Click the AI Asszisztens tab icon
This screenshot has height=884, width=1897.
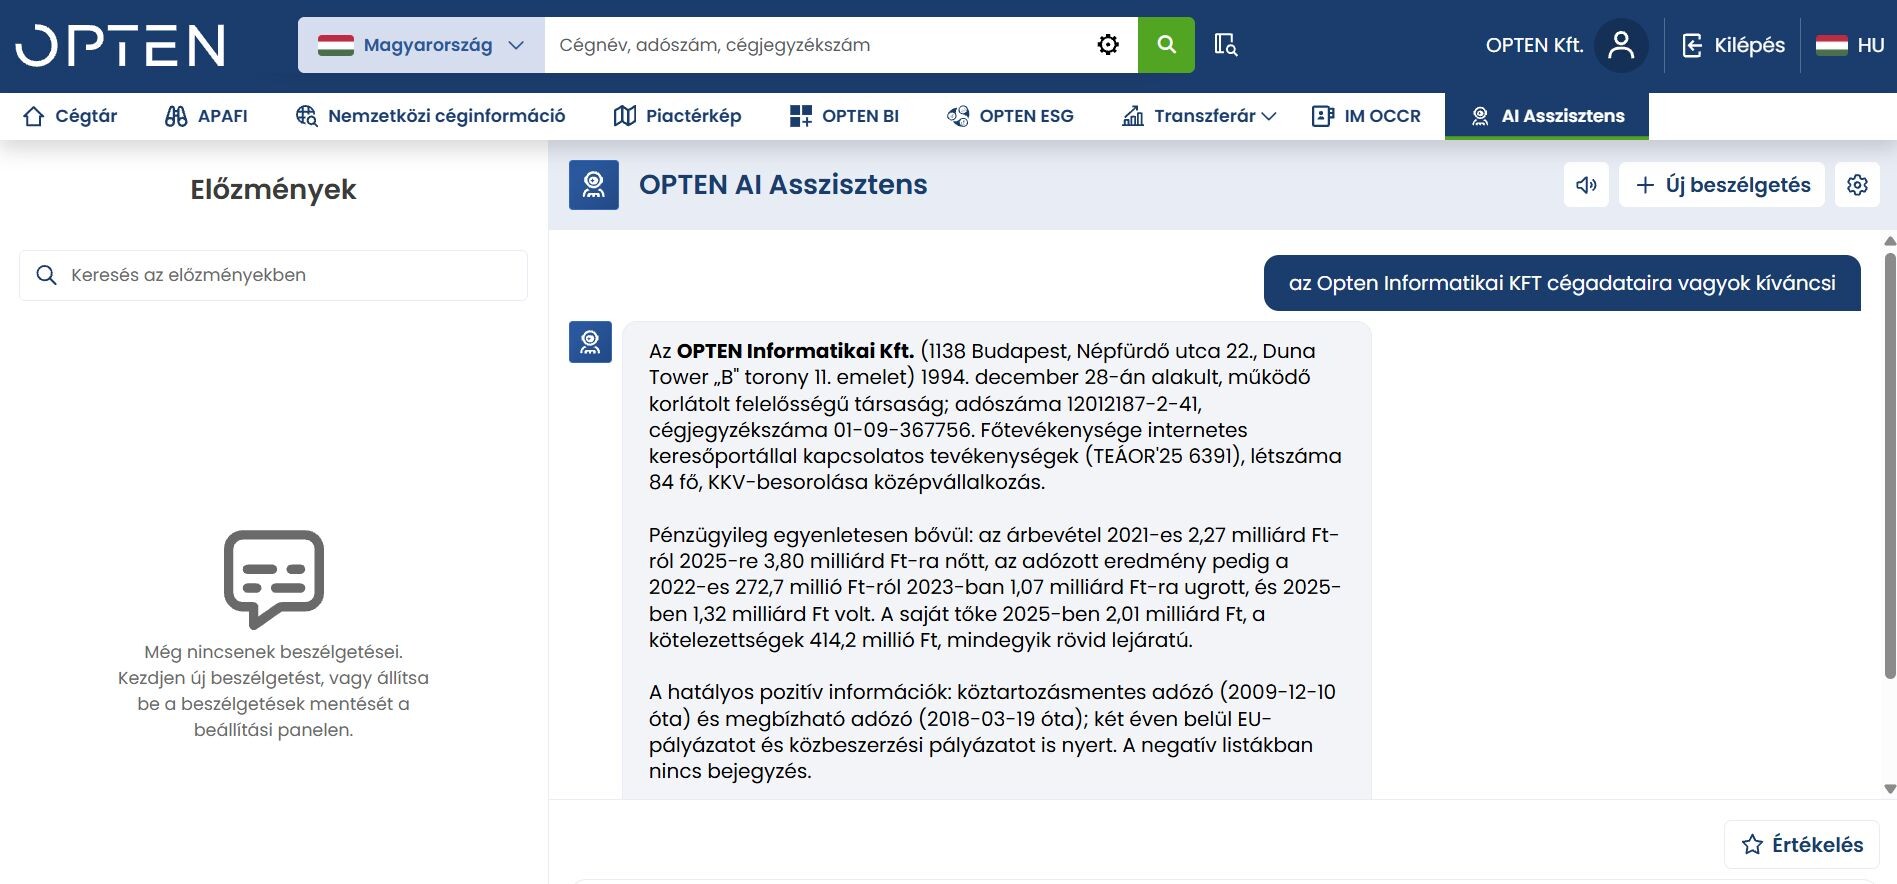[x=1480, y=116]
